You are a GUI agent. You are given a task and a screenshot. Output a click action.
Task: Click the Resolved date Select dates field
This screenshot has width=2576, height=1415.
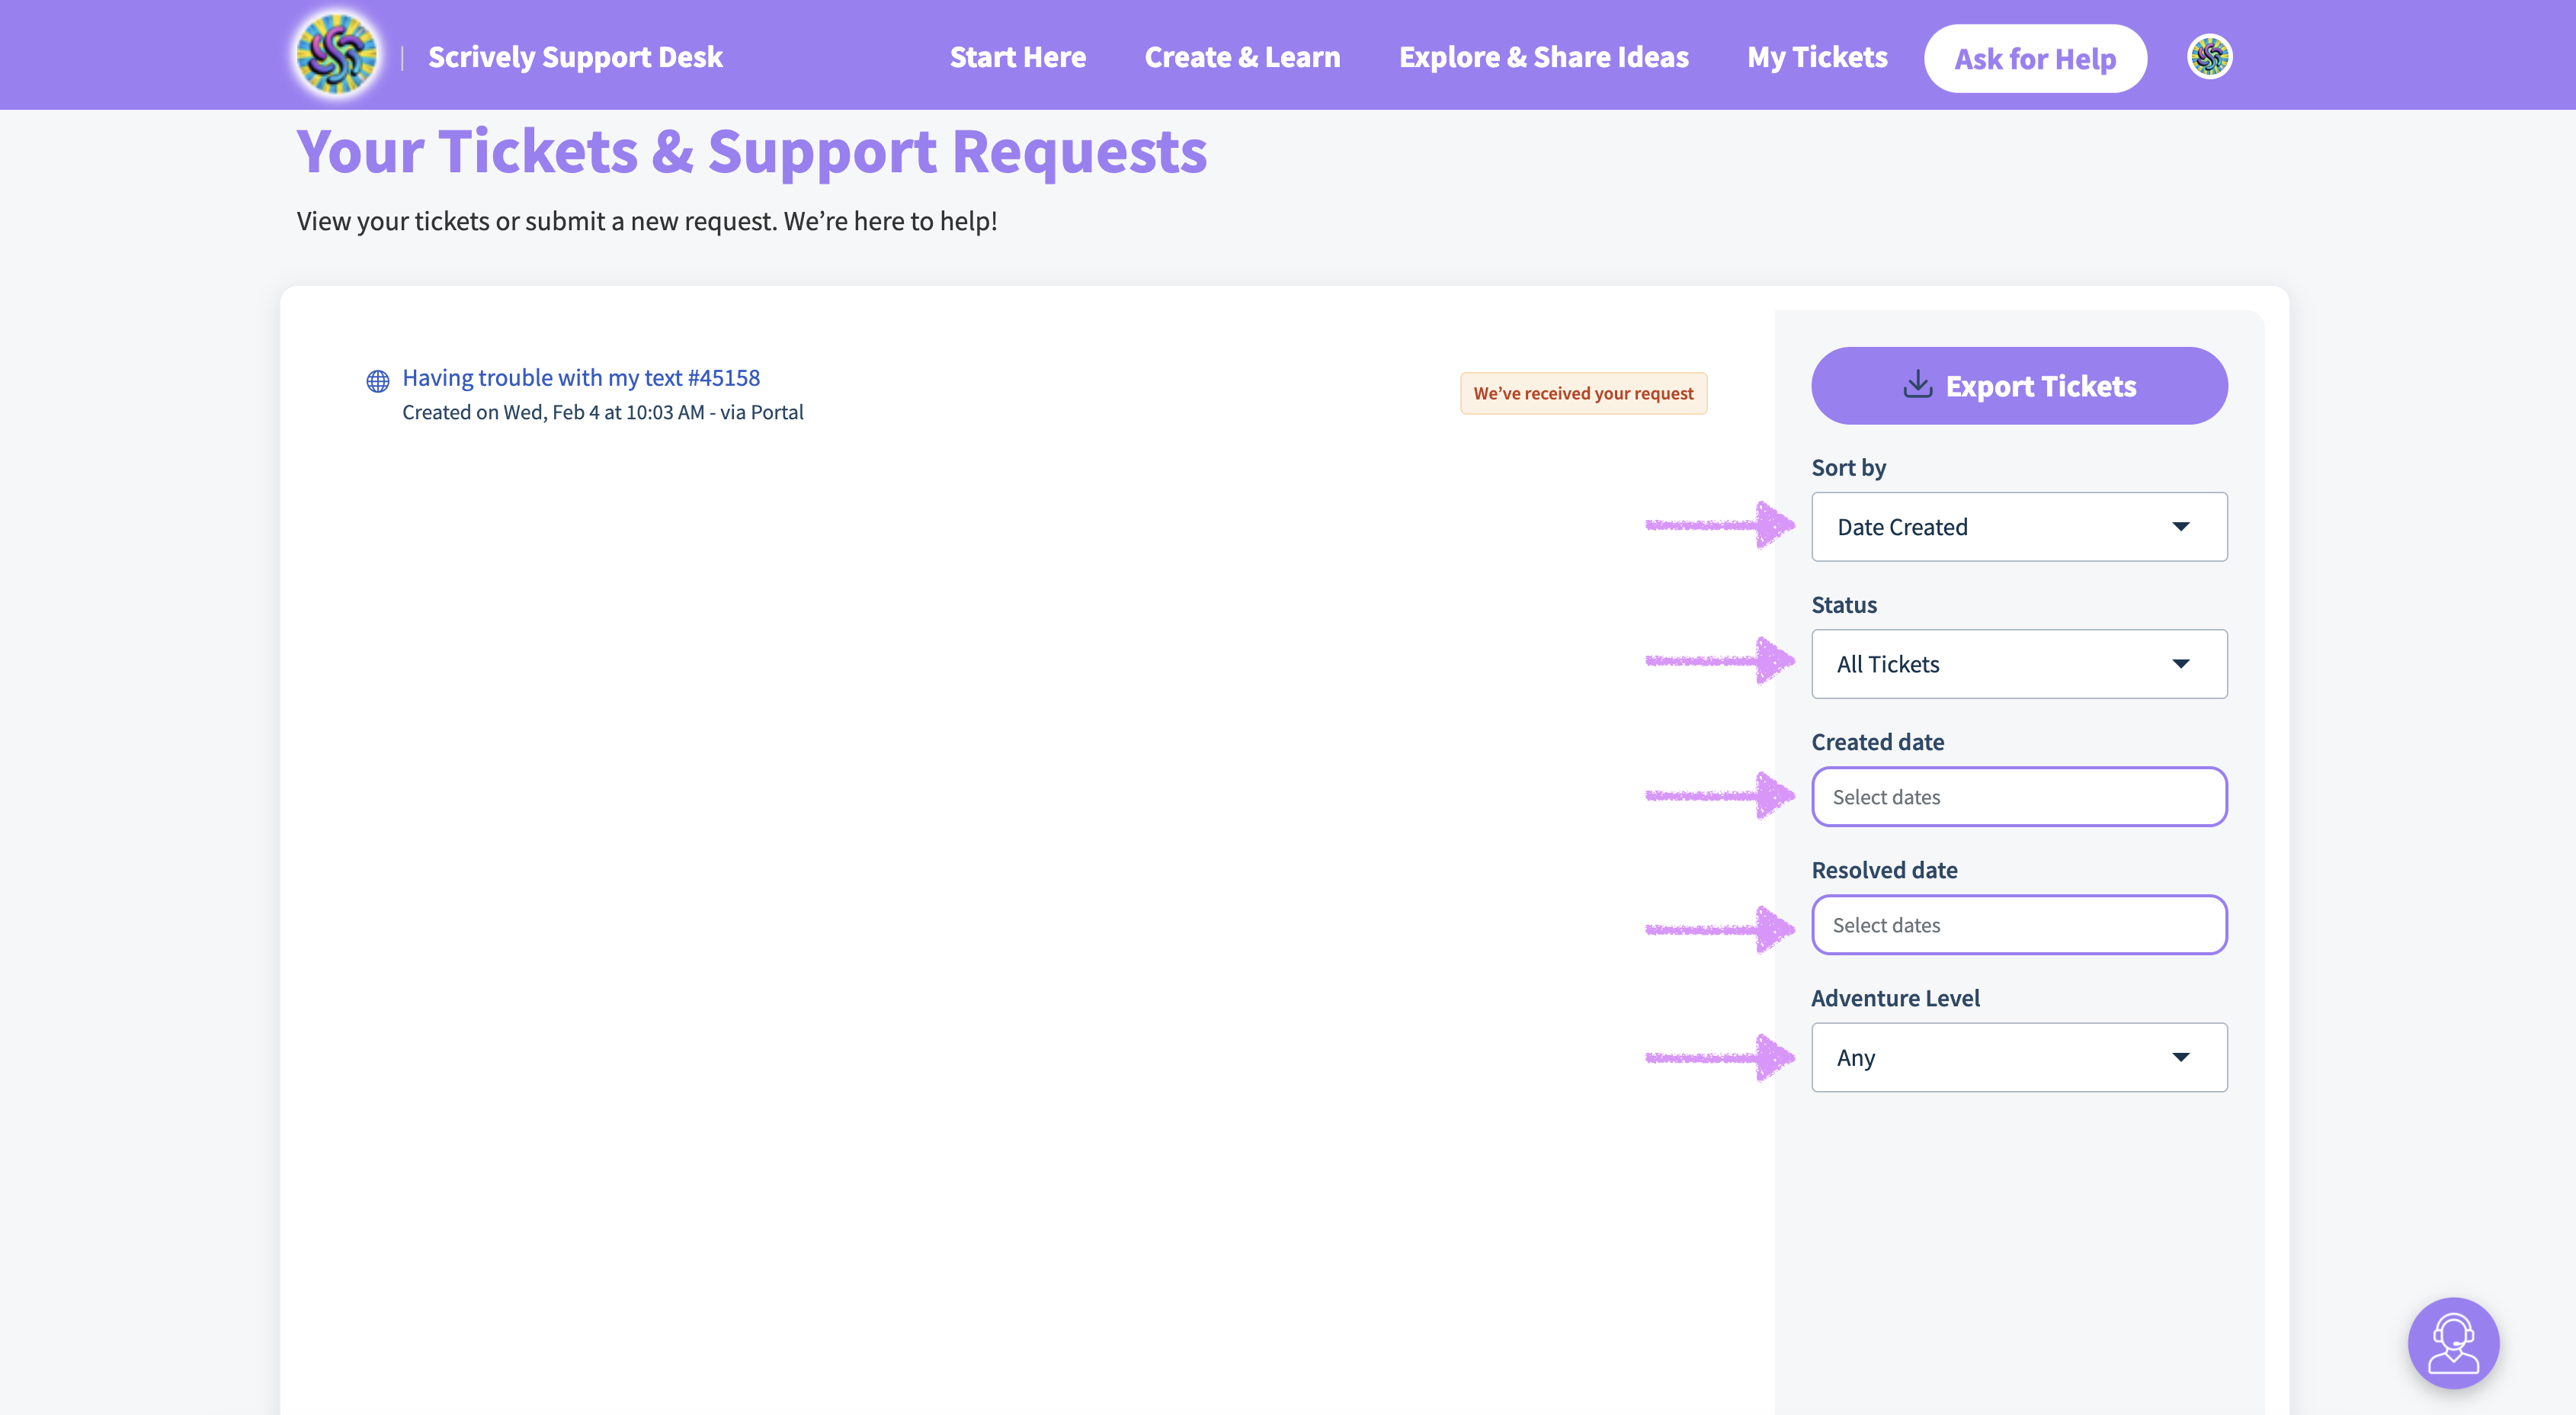point(2018,925)
